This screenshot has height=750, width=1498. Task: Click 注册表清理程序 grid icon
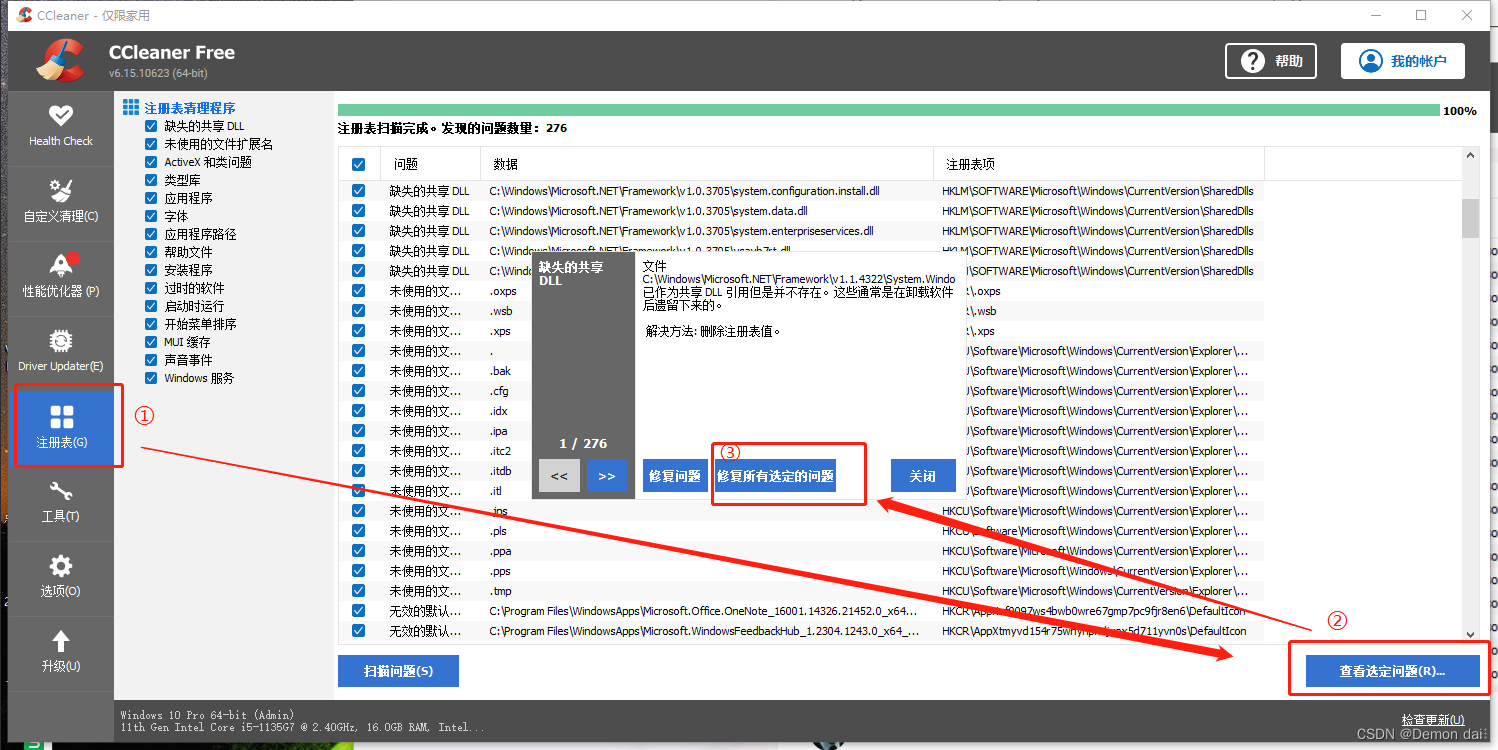[x=131, y=107]
